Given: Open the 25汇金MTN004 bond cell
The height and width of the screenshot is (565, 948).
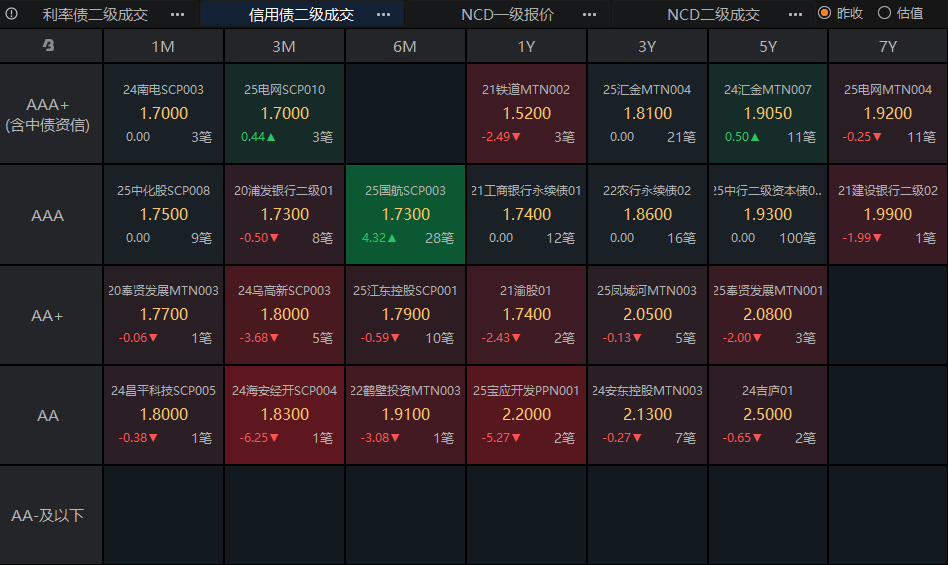Looking at the screenshot, I should [x=647, y=114].
